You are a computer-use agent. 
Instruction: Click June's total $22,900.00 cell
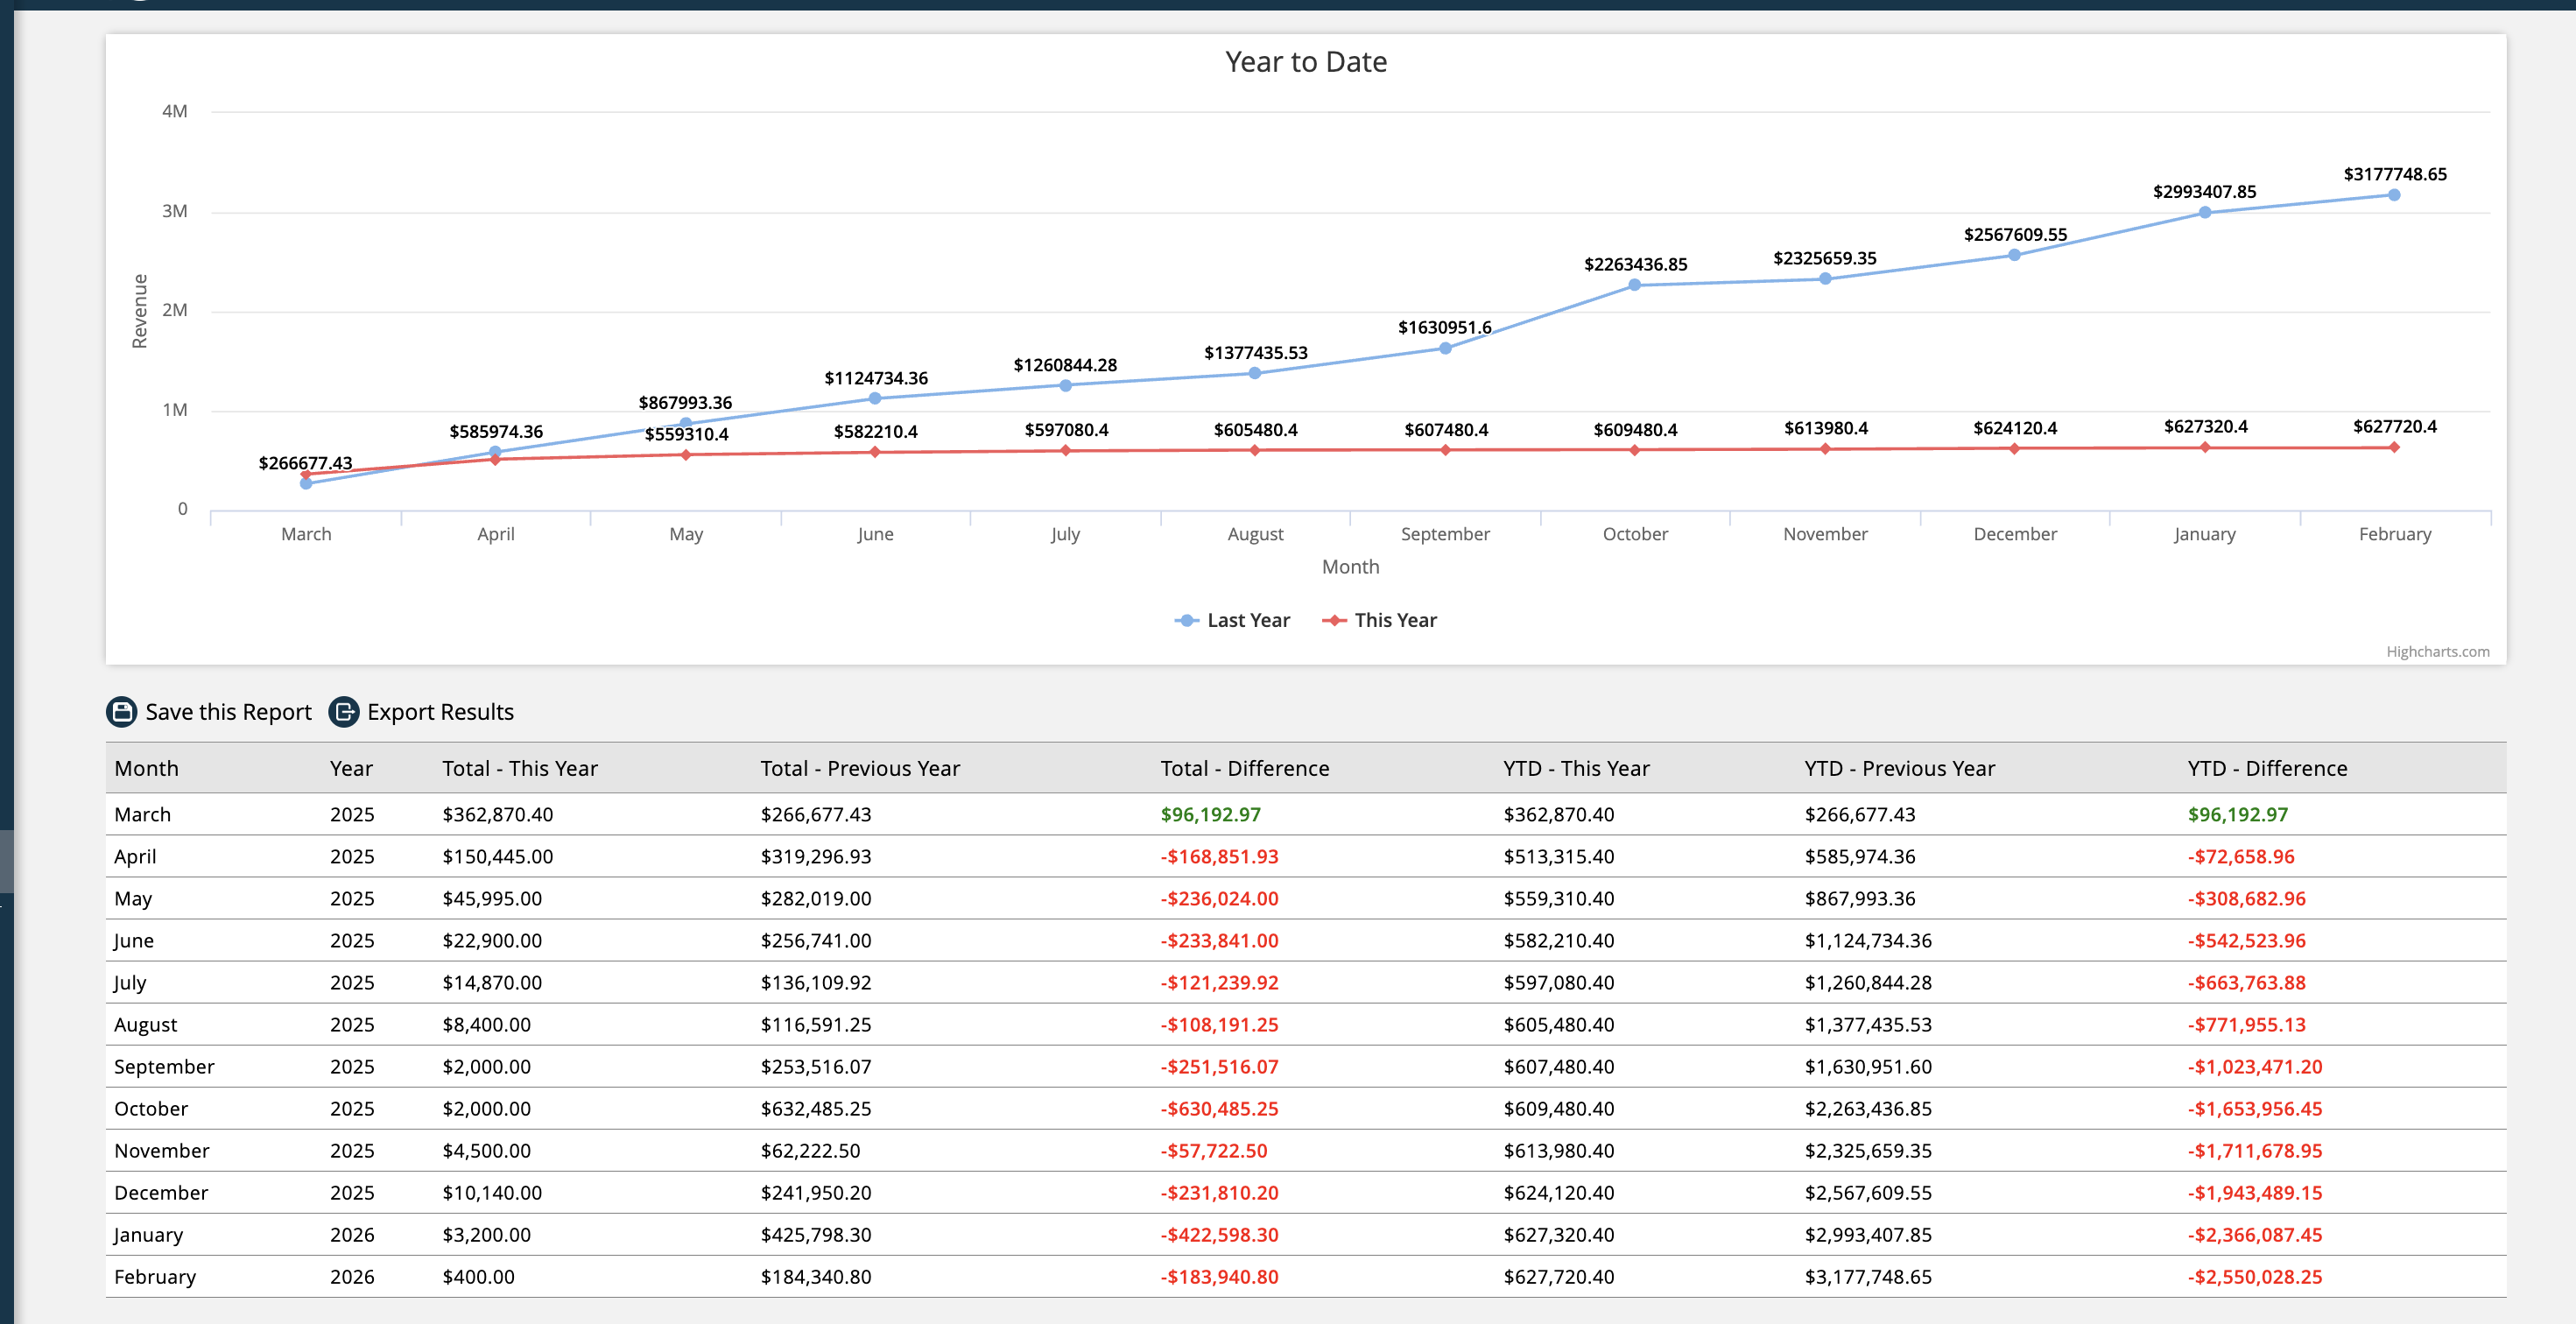pyautogui.click(x=492, y=940)
